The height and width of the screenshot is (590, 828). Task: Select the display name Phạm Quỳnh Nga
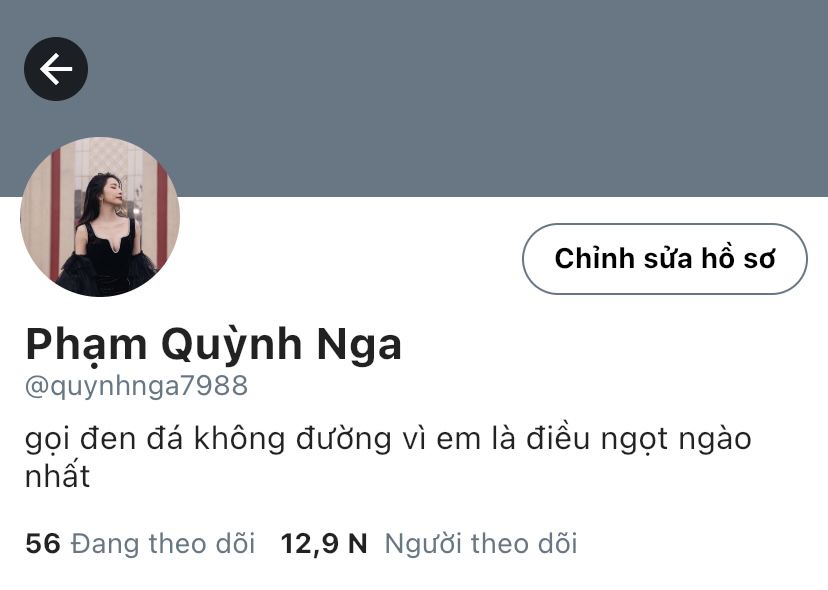[x=214, y=345]
